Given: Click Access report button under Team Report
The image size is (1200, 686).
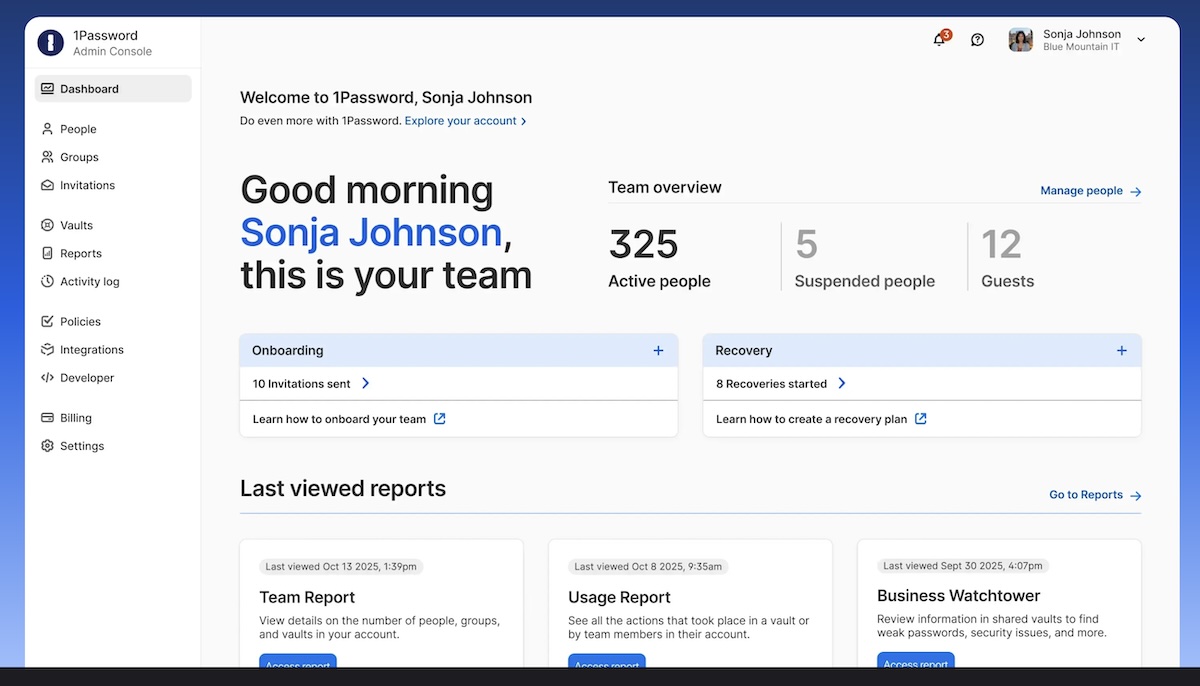Looking at the screenshot, I should pos(298,662).
